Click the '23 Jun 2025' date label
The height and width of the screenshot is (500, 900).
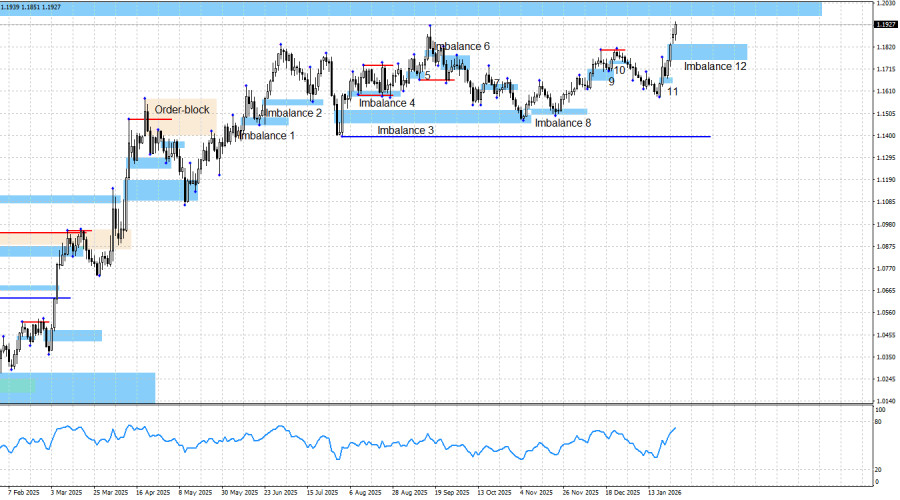coord(281,493)
